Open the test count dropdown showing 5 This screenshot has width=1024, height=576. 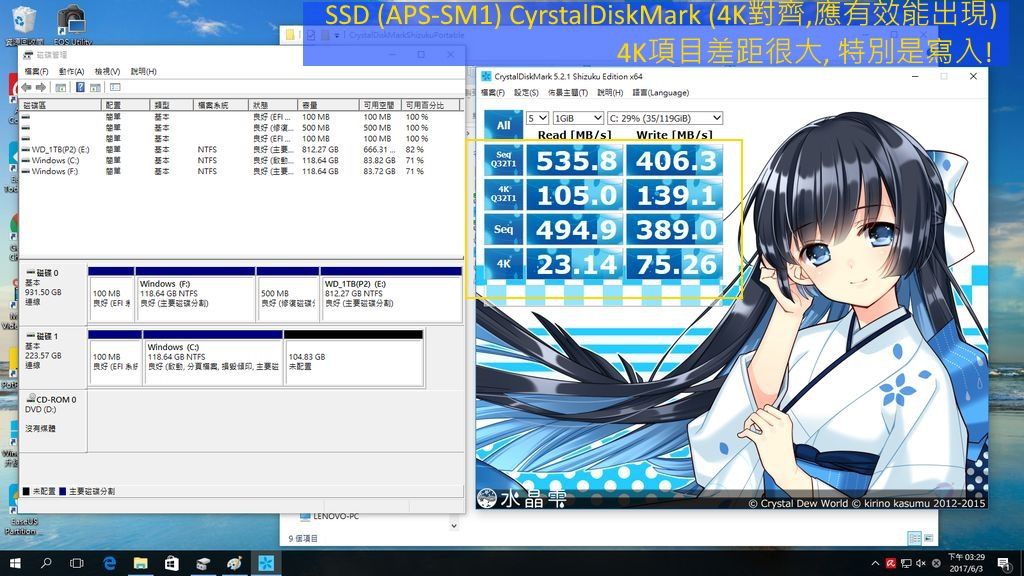point(537,118)
